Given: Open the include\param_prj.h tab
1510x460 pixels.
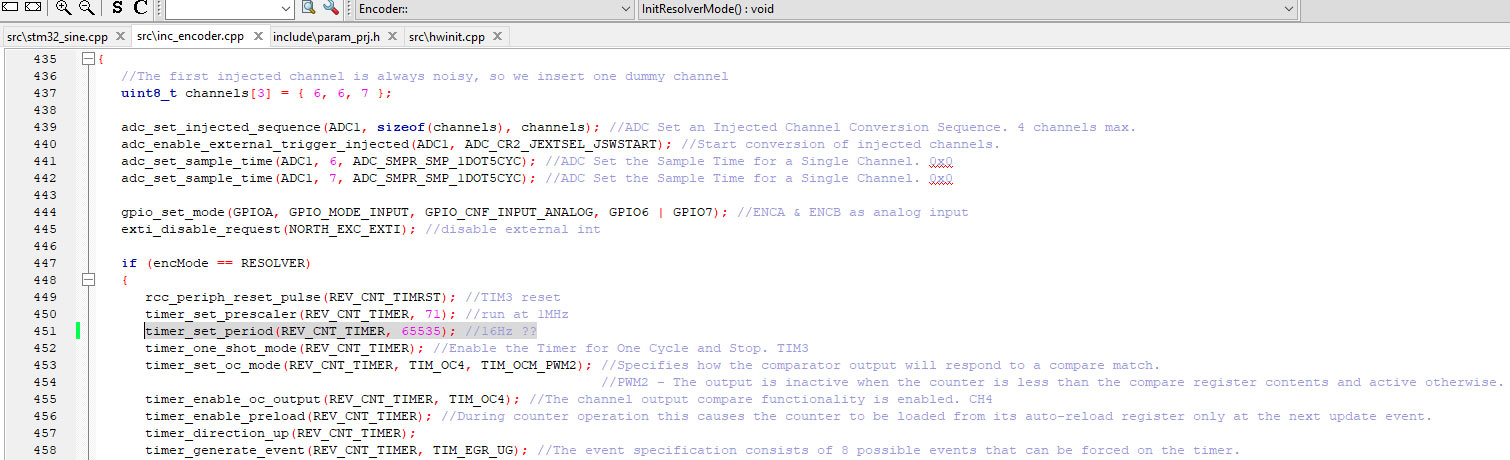Looking at the screenshot, I should click(x=326, y=37).
